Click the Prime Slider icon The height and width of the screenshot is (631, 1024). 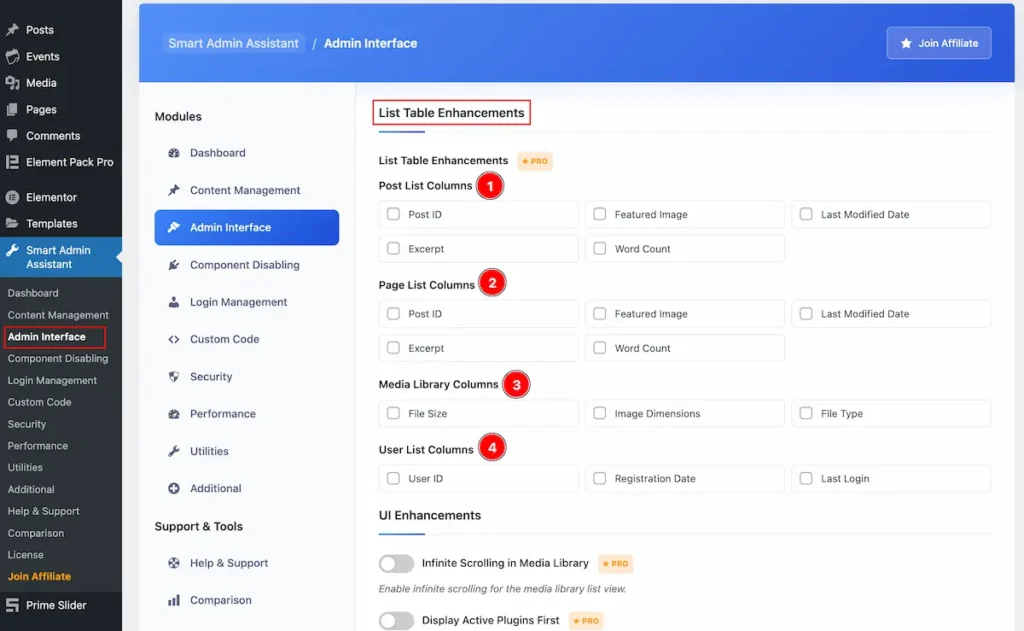[x=12, y=606]
